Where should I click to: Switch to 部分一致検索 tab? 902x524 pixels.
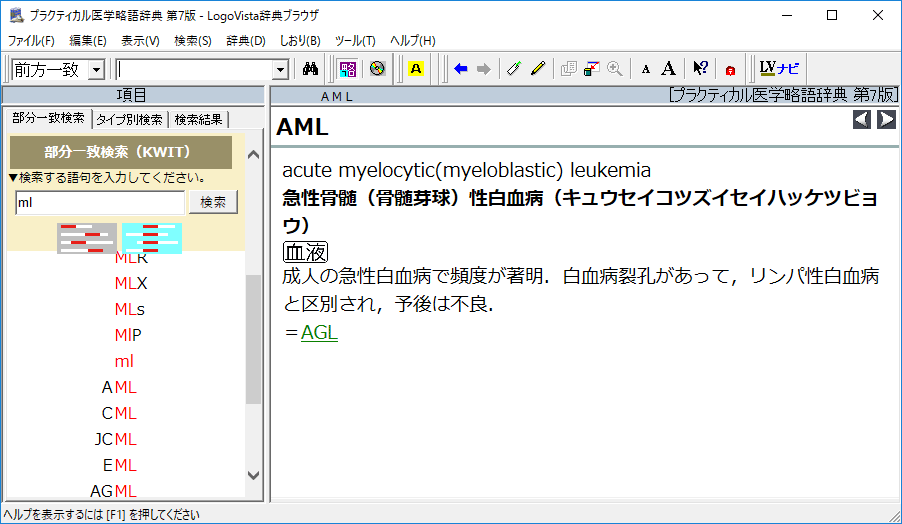(x=48, y=118)
